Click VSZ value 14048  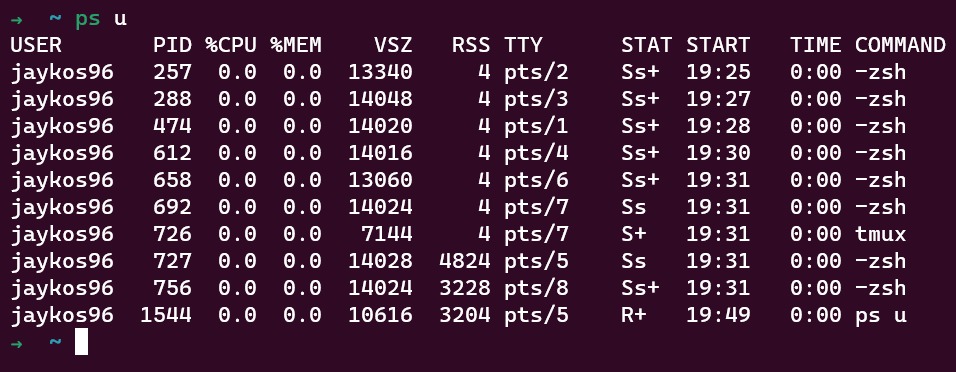pyautogui.click(x=380, y=99)
